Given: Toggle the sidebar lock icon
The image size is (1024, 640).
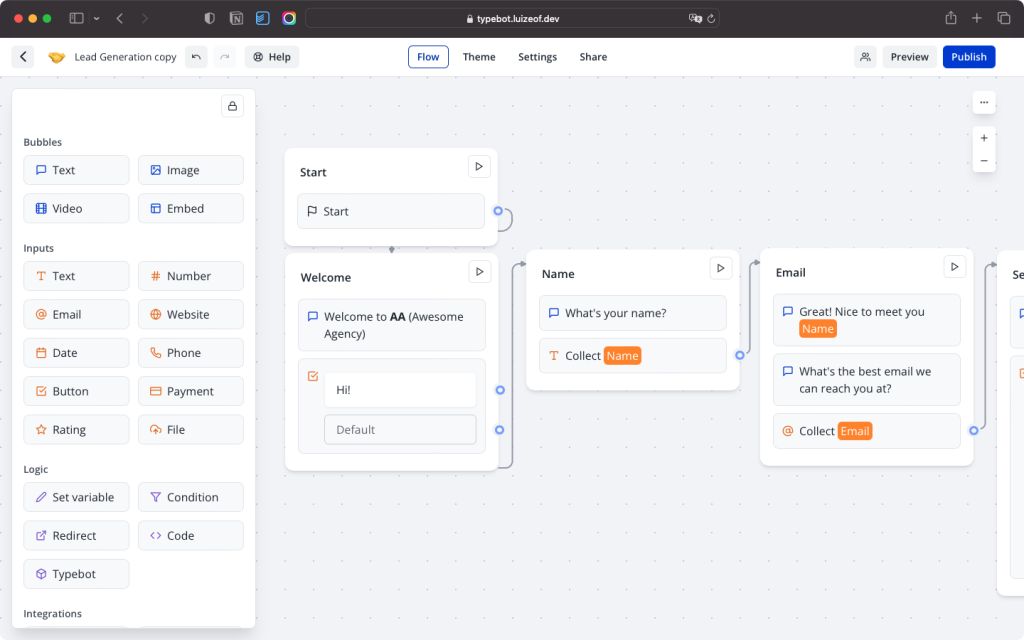Looking at the screenshot, I should tap(232, 106).
